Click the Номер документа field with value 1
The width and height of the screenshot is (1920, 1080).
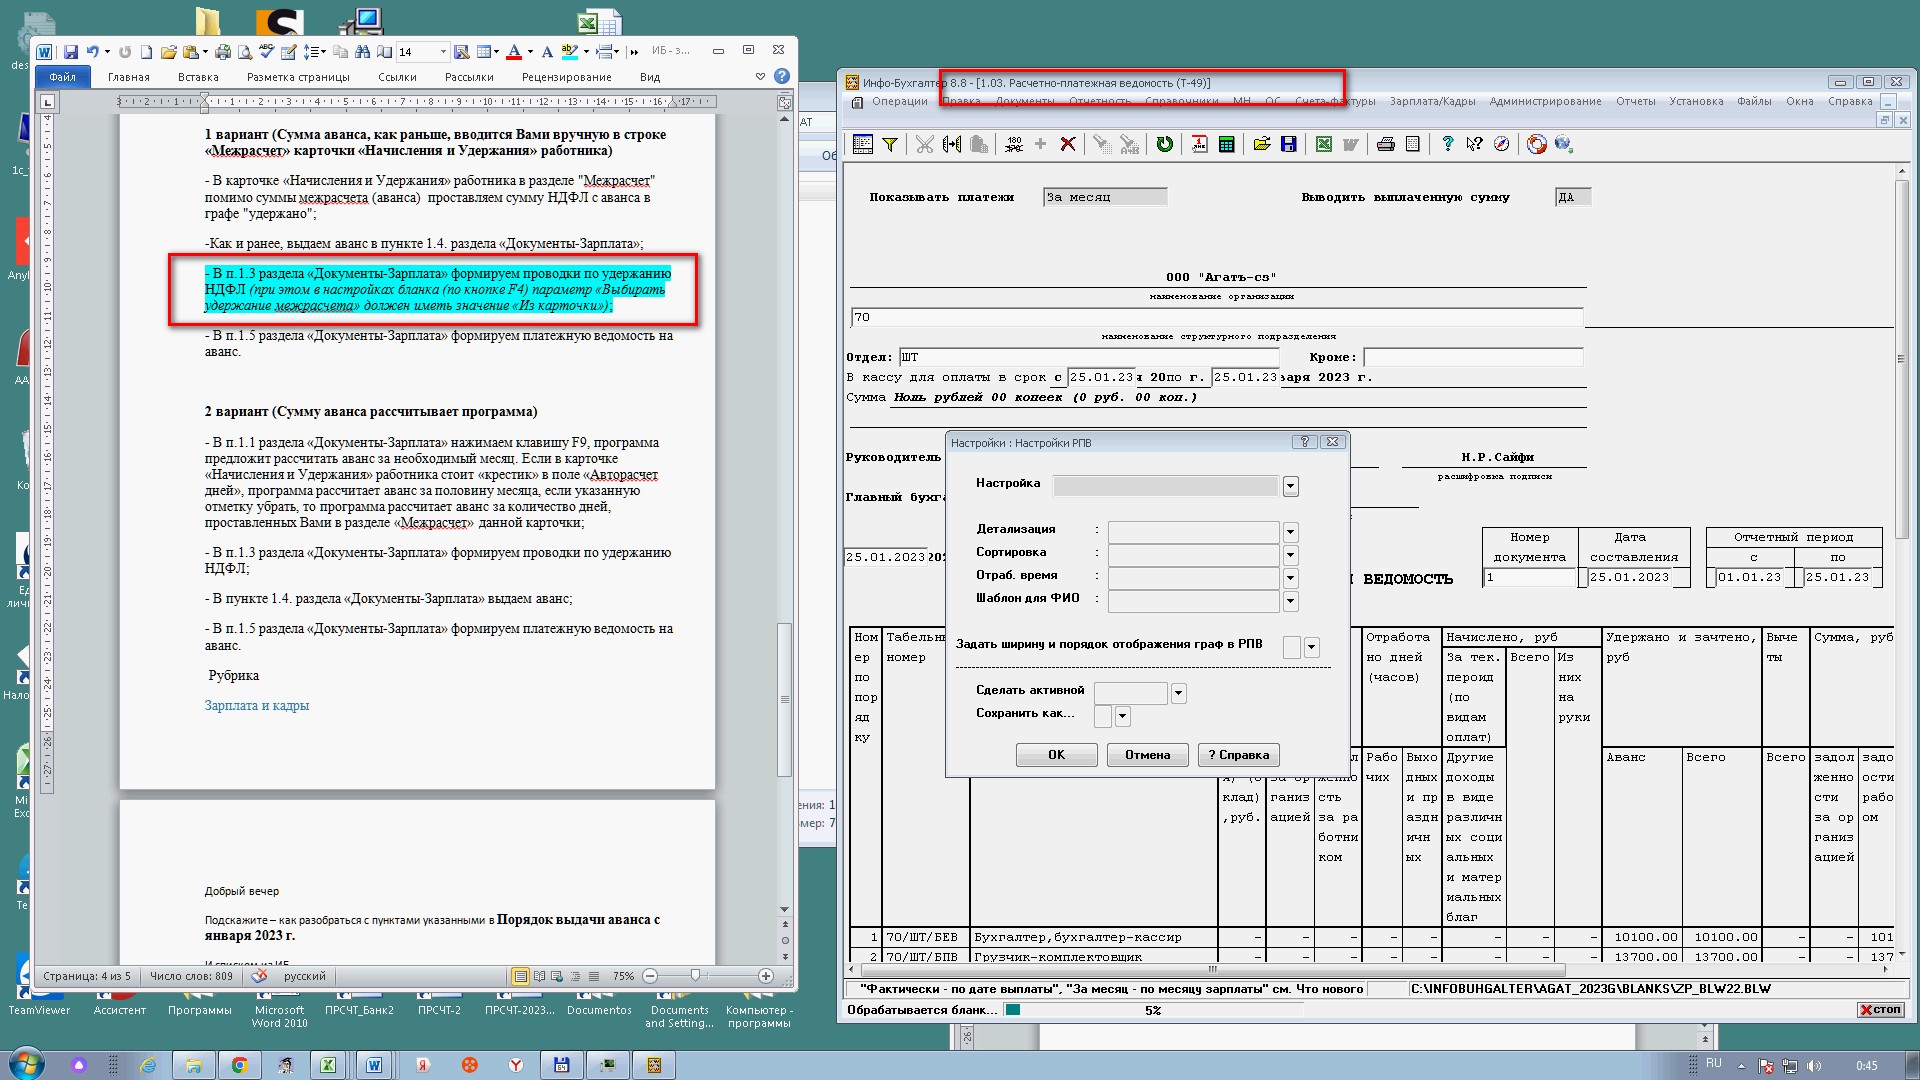click(1529, 578)
